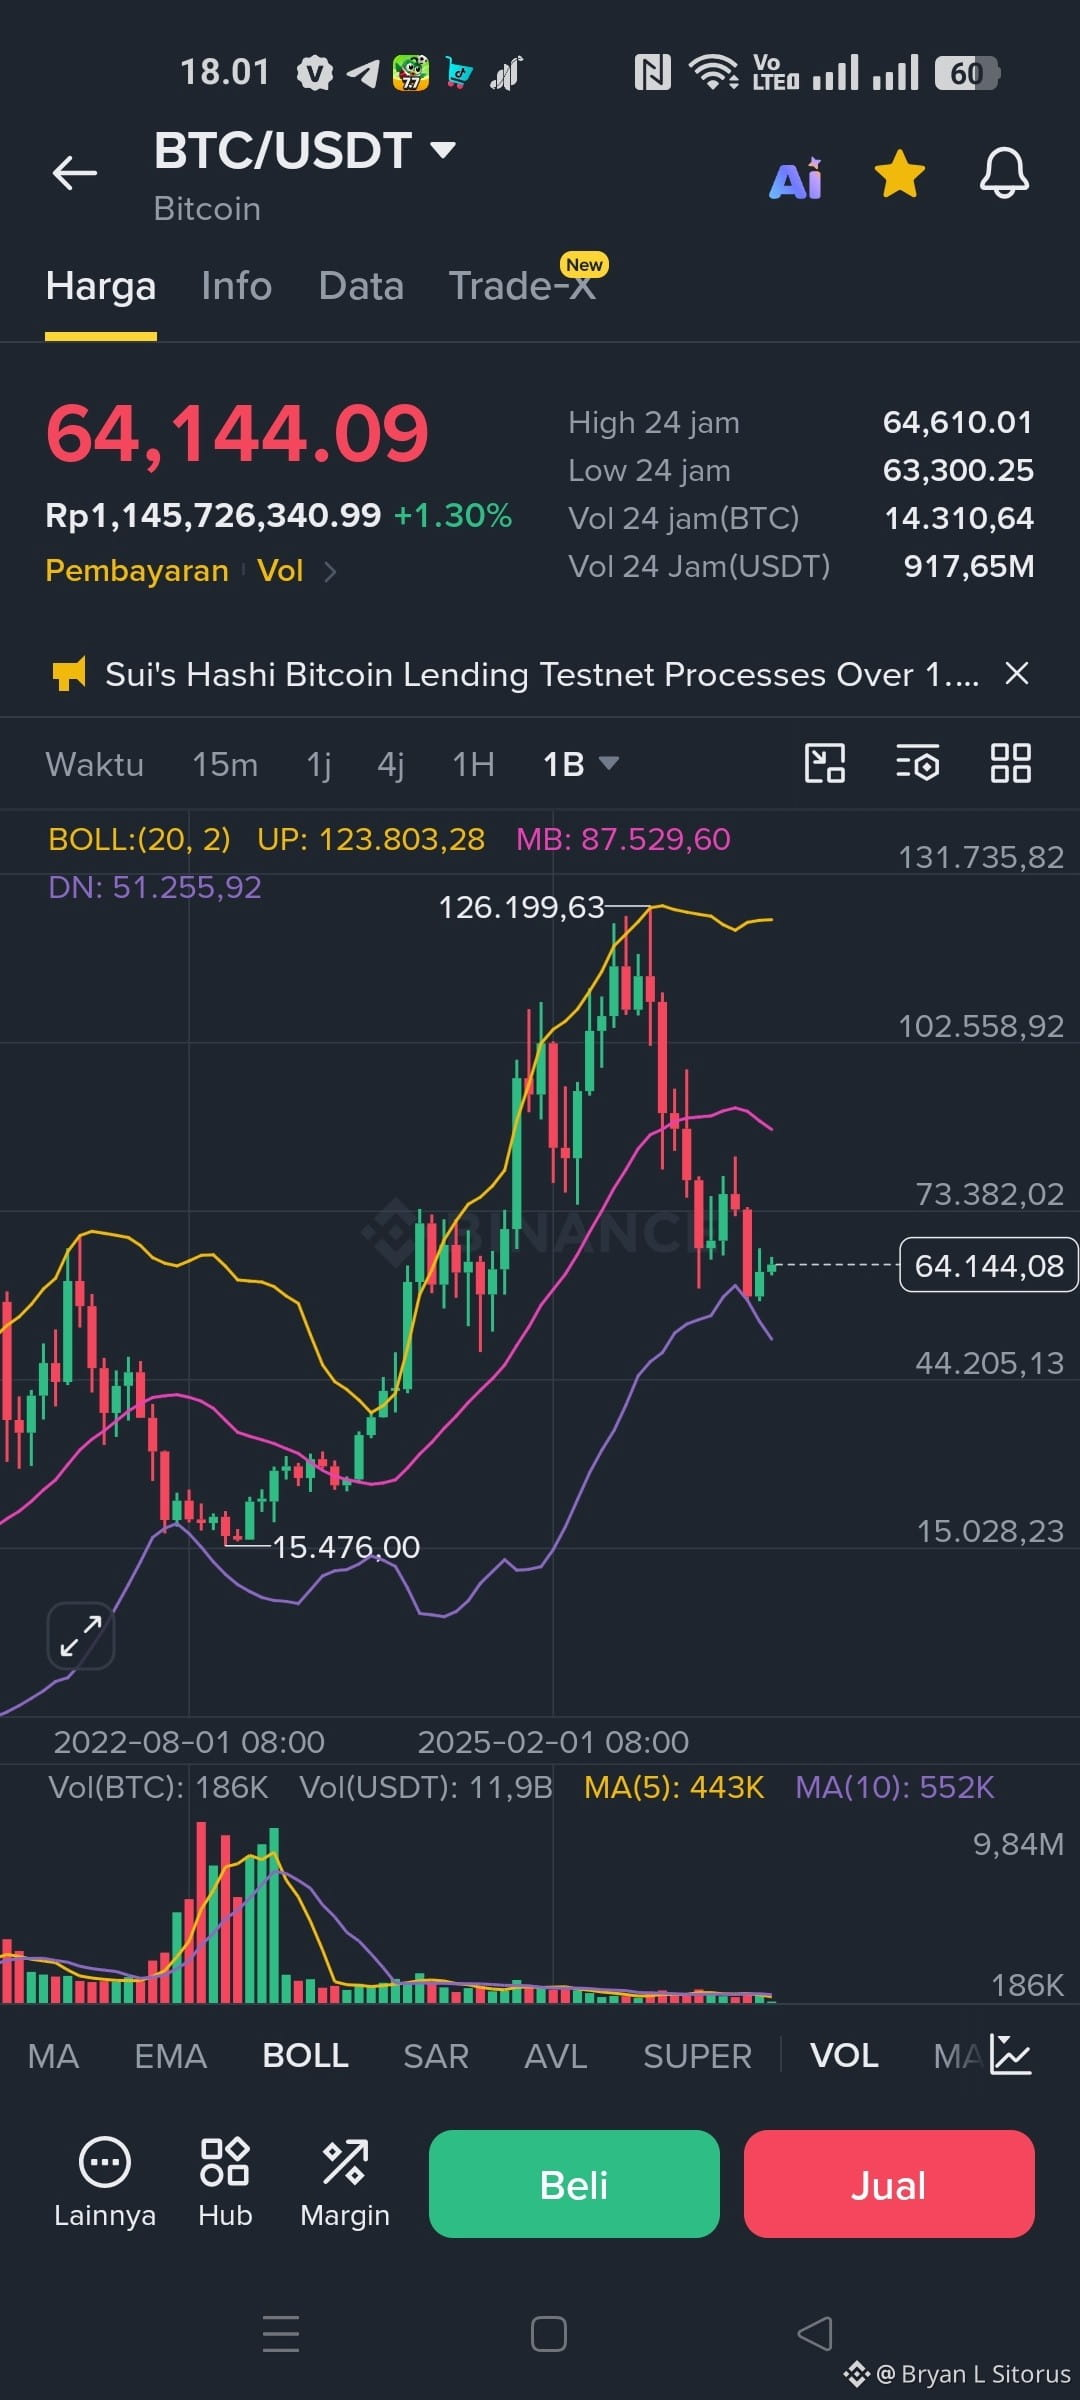Tap the current price tag 64.144,08
Viewport: 1080px width, 2400px height.
[988, 1265]
